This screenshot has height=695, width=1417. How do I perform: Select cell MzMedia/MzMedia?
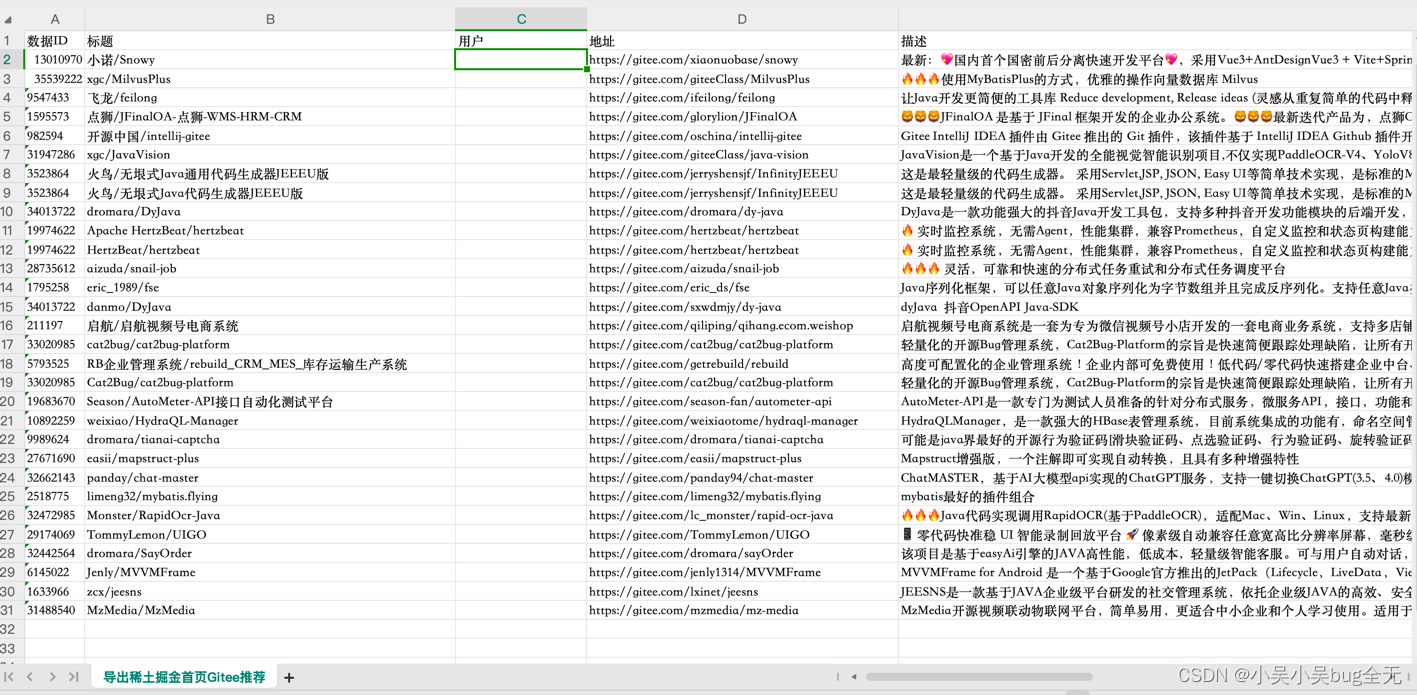coord(270,610)
